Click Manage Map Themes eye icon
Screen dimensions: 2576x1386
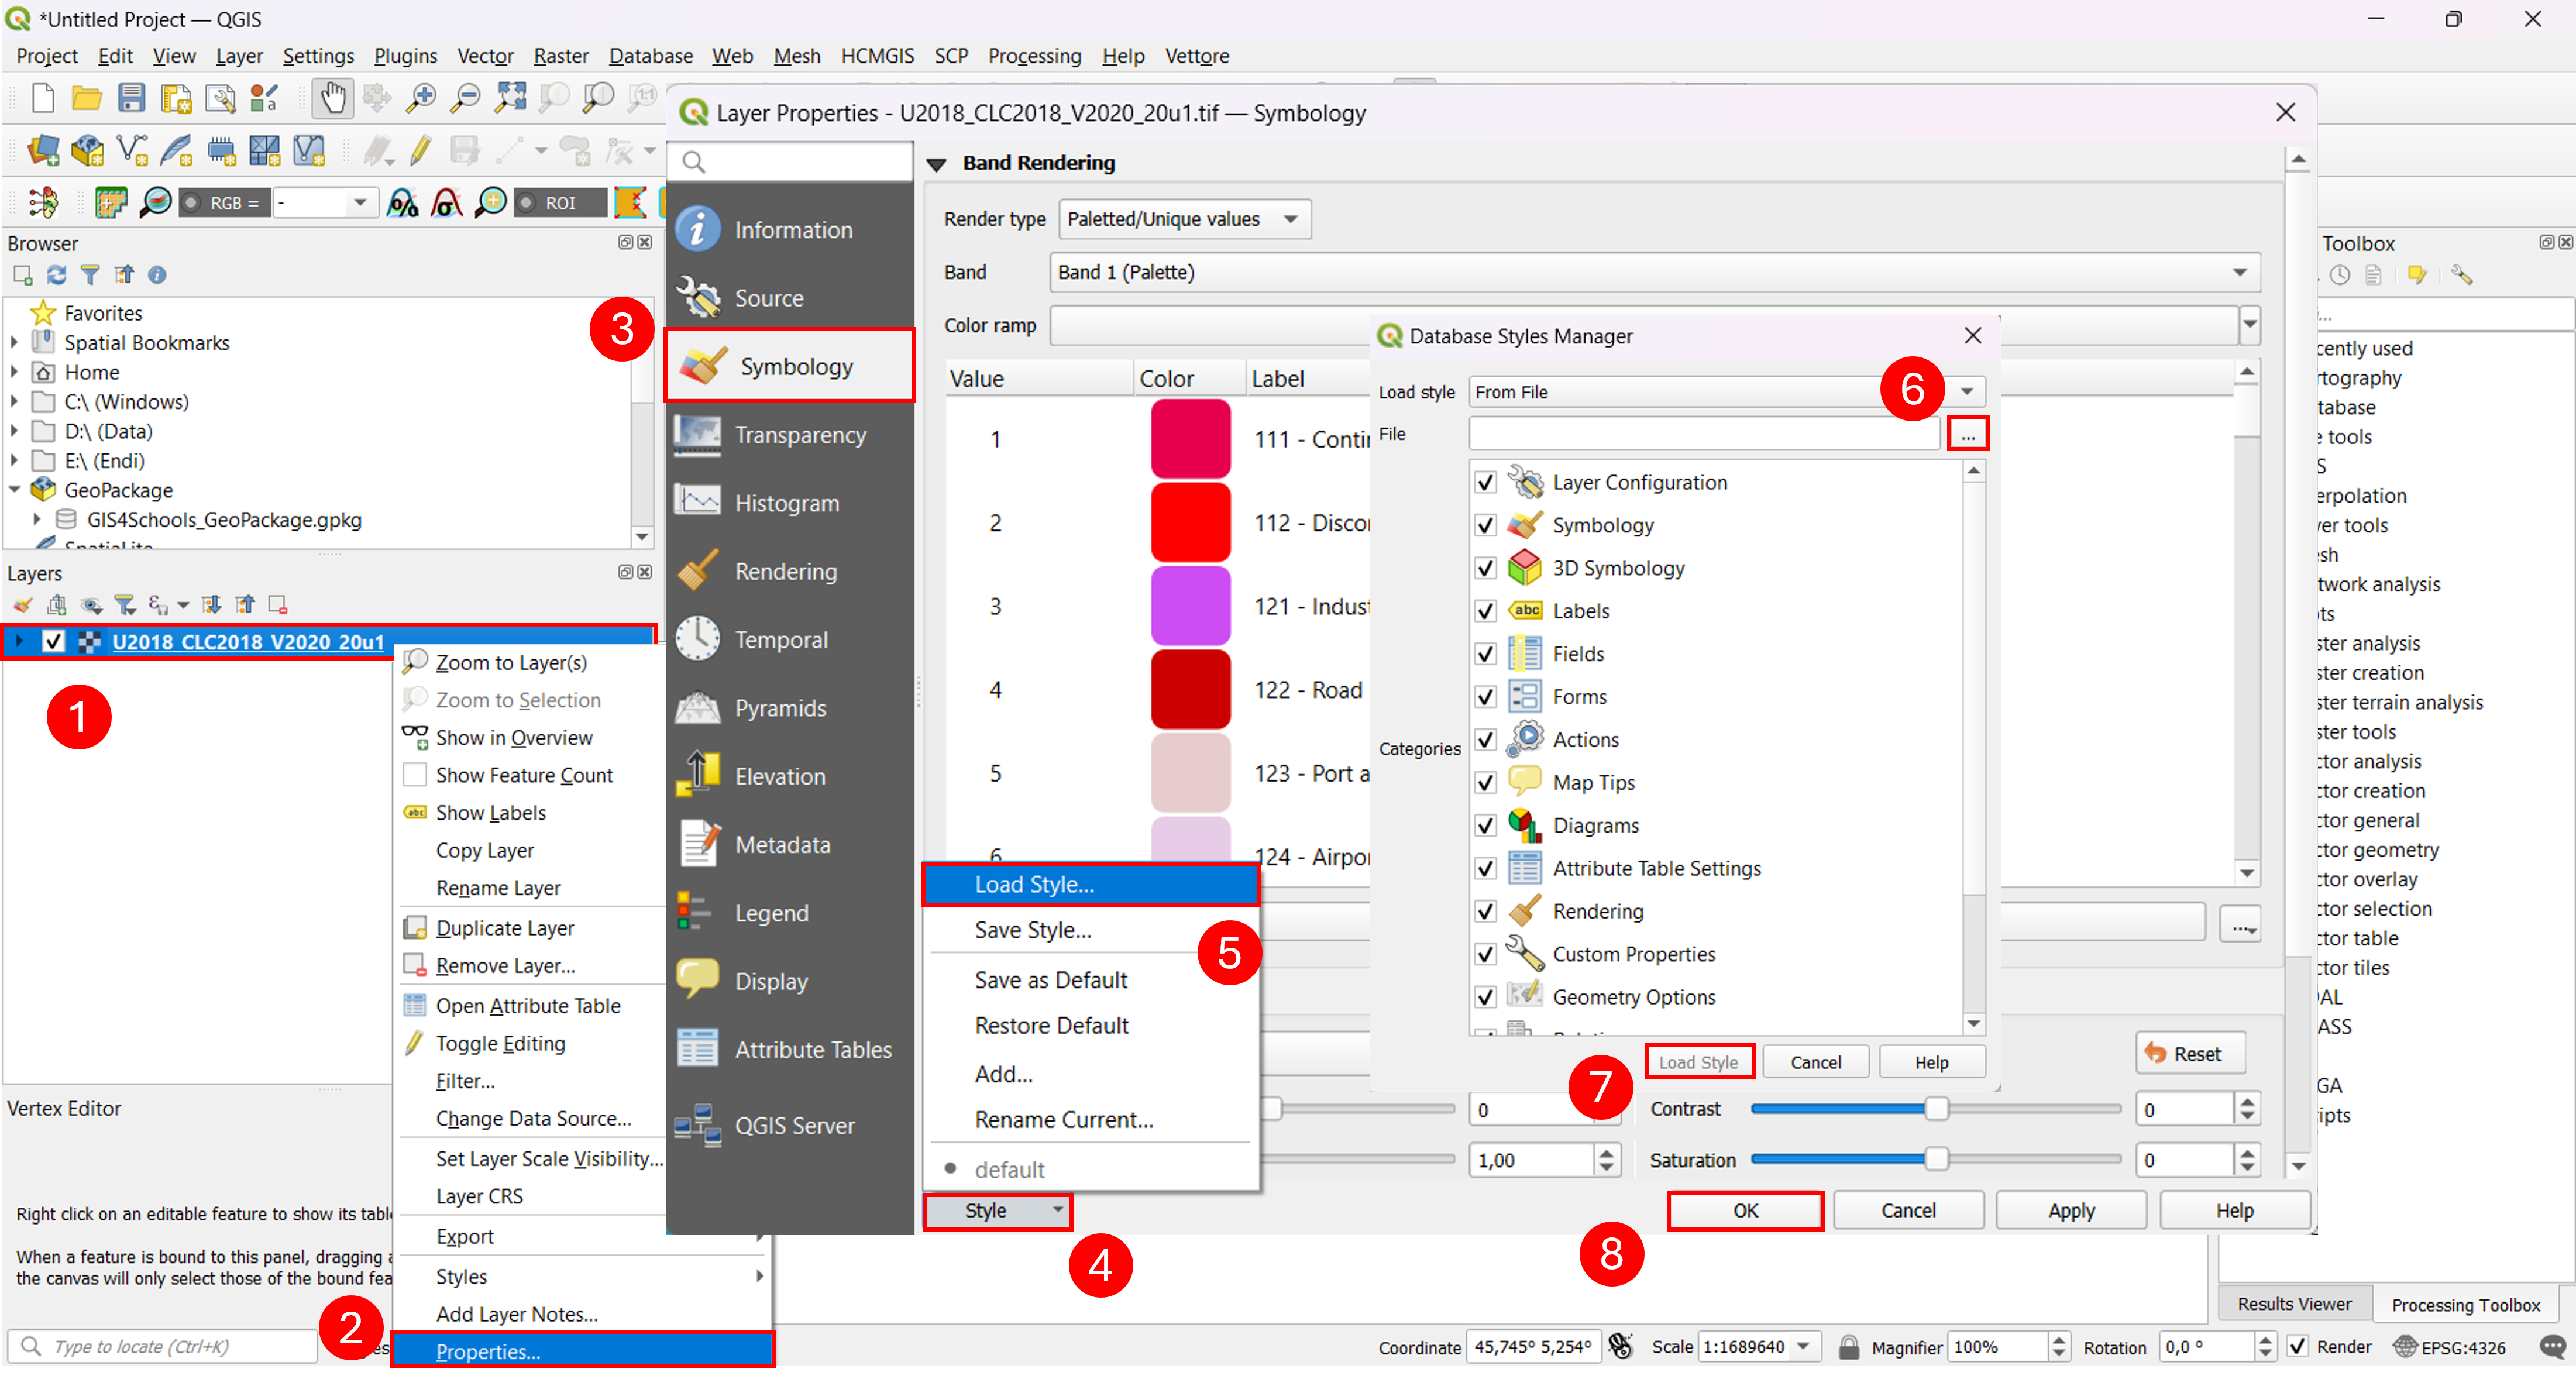(91, 605)
